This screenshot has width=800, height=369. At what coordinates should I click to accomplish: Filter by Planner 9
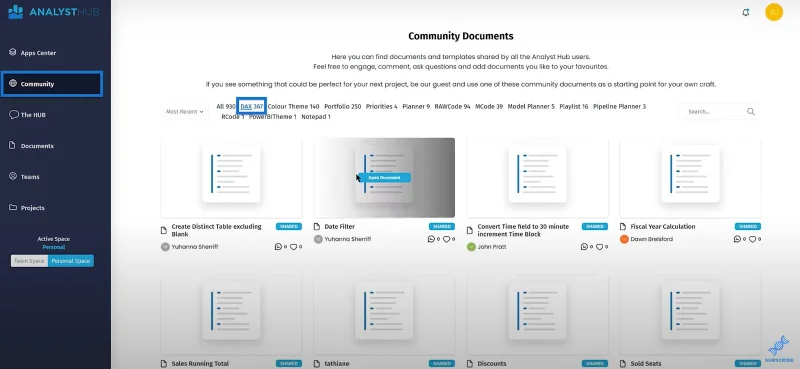tap(416, 106)
